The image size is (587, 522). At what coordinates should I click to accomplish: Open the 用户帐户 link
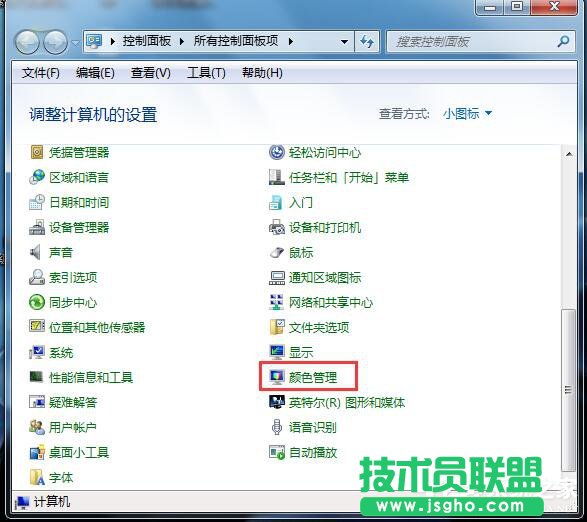(73, 427)
